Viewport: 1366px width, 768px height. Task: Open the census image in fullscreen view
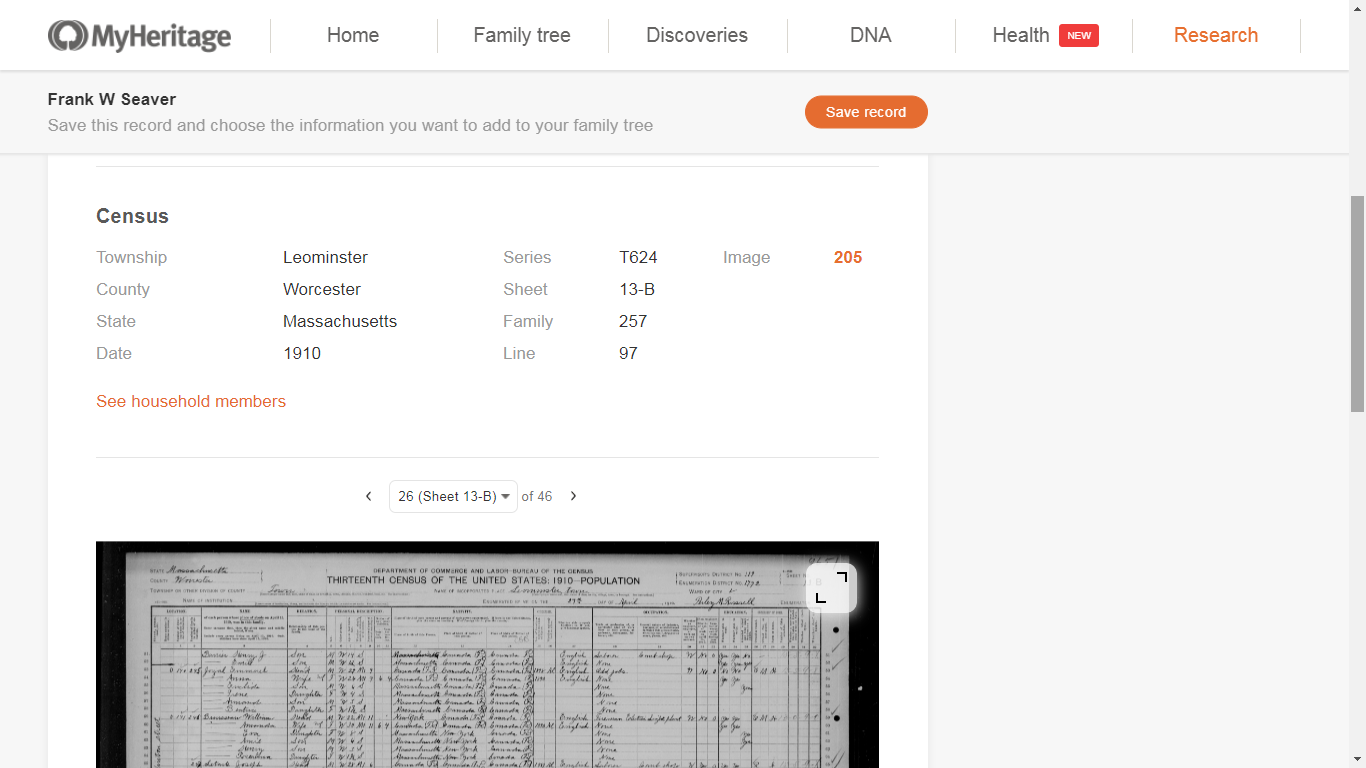[x=830, y=588]
